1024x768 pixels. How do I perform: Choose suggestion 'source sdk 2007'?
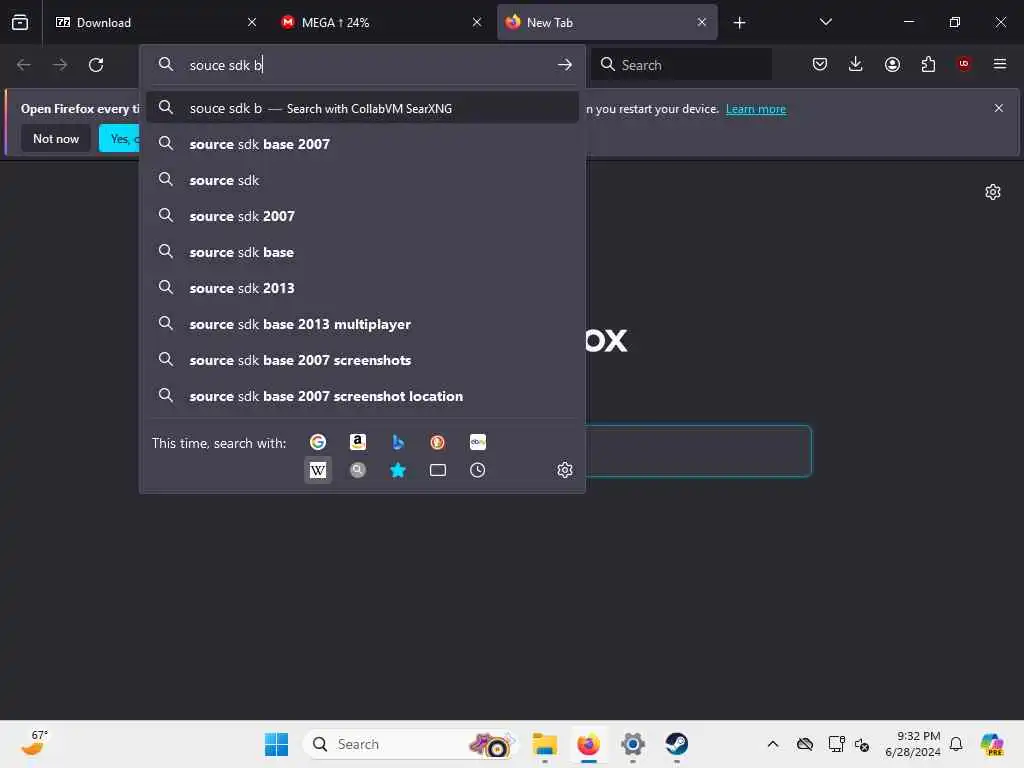click(x=362, y=216)
